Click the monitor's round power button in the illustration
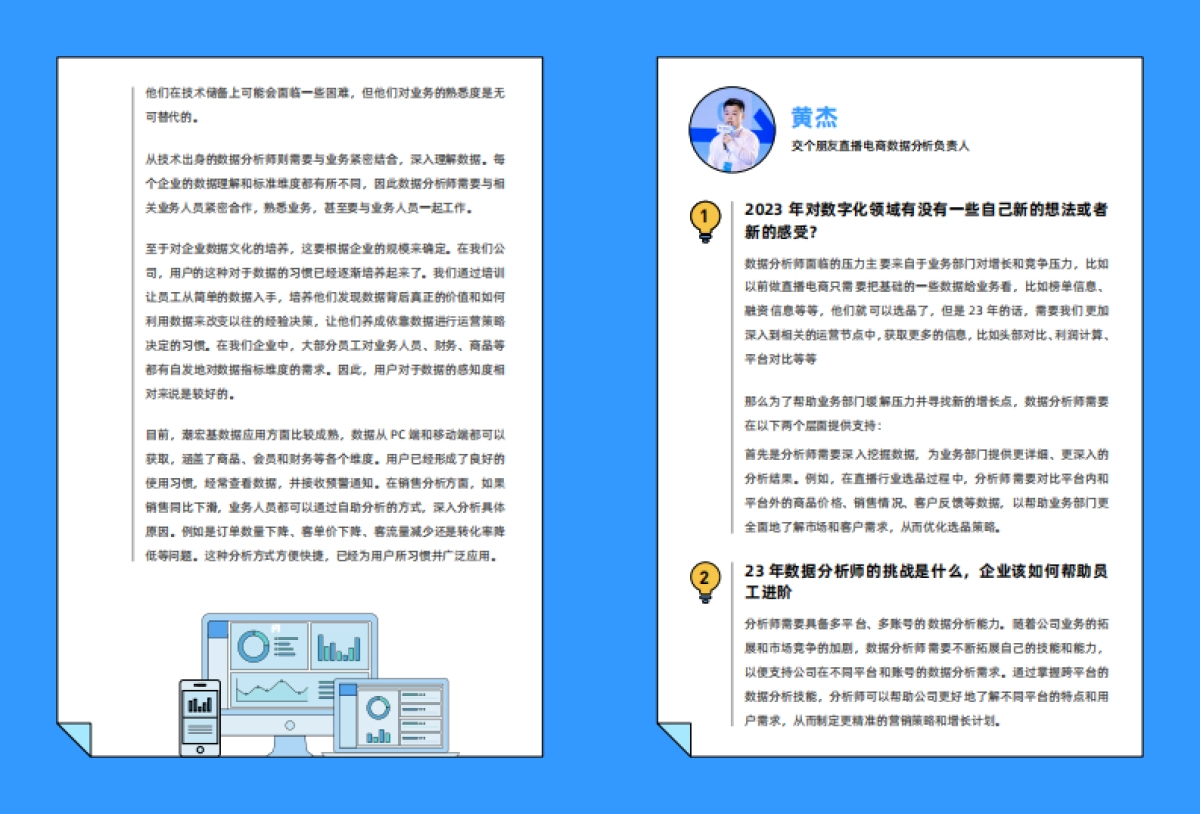Viewport: 1200px width, 814px height. 290,724
